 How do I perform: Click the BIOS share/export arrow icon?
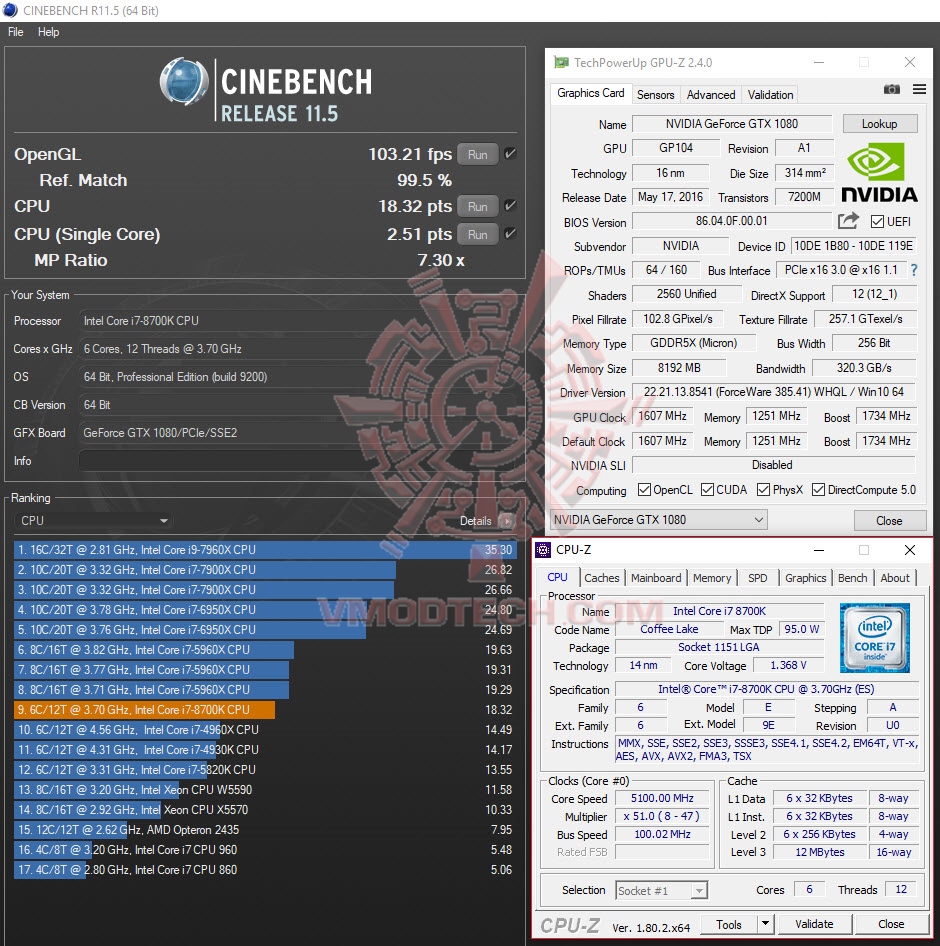tap(848, 221)
